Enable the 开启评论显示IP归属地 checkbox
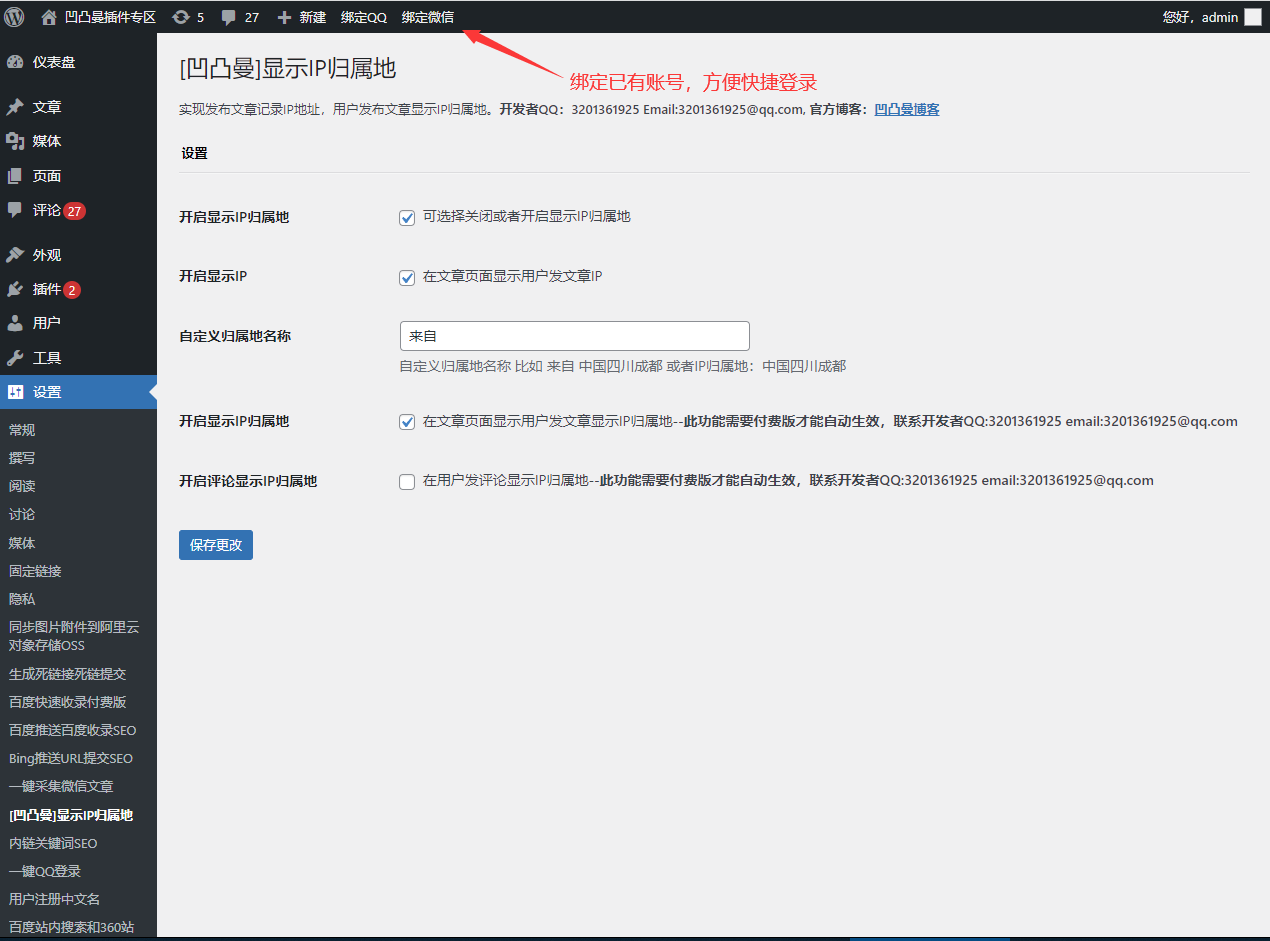This screenshot has width=1270, height=941. (x=407, y=481)
